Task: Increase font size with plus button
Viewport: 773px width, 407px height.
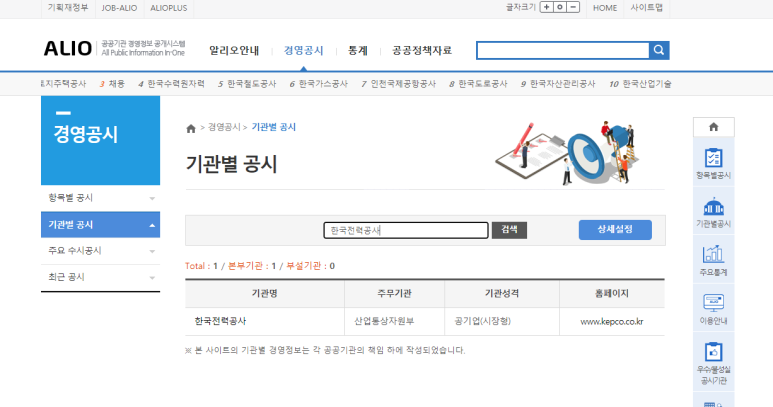Action: pos(546,7)
